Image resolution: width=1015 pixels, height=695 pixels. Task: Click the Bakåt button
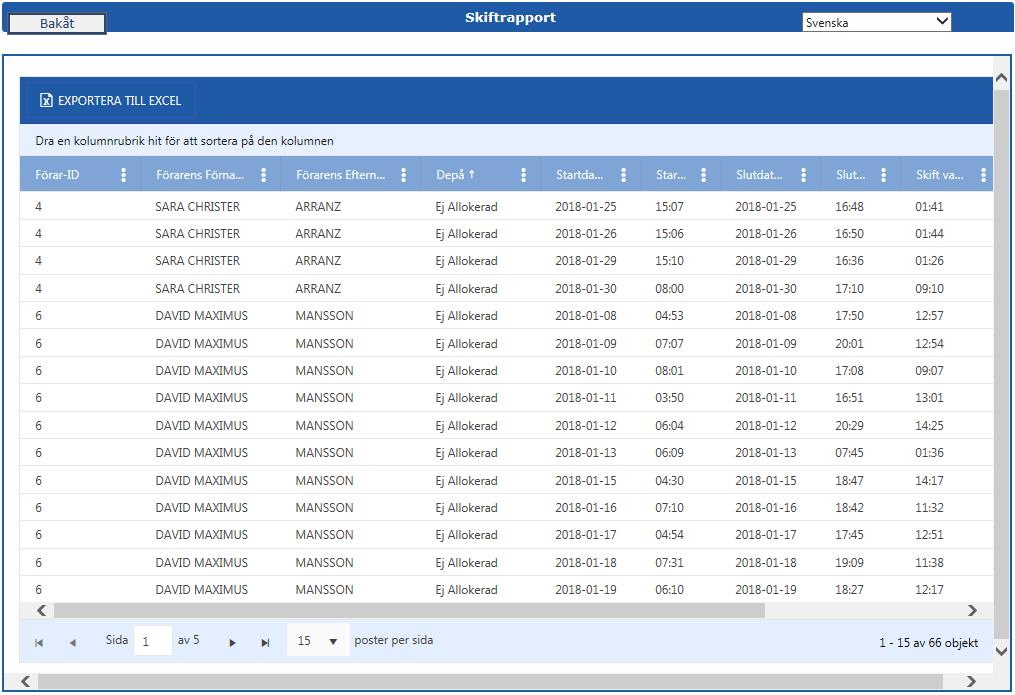pyautogui.click(x=57, y=23)
